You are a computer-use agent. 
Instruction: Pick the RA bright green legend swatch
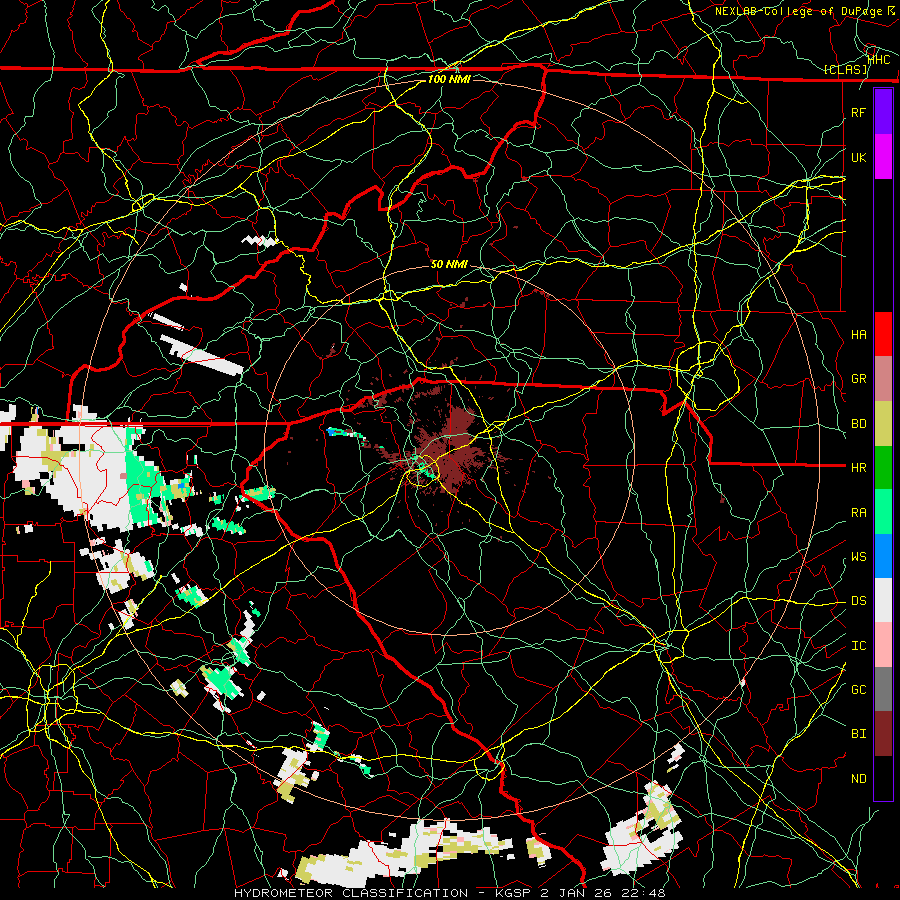point(883,512)
